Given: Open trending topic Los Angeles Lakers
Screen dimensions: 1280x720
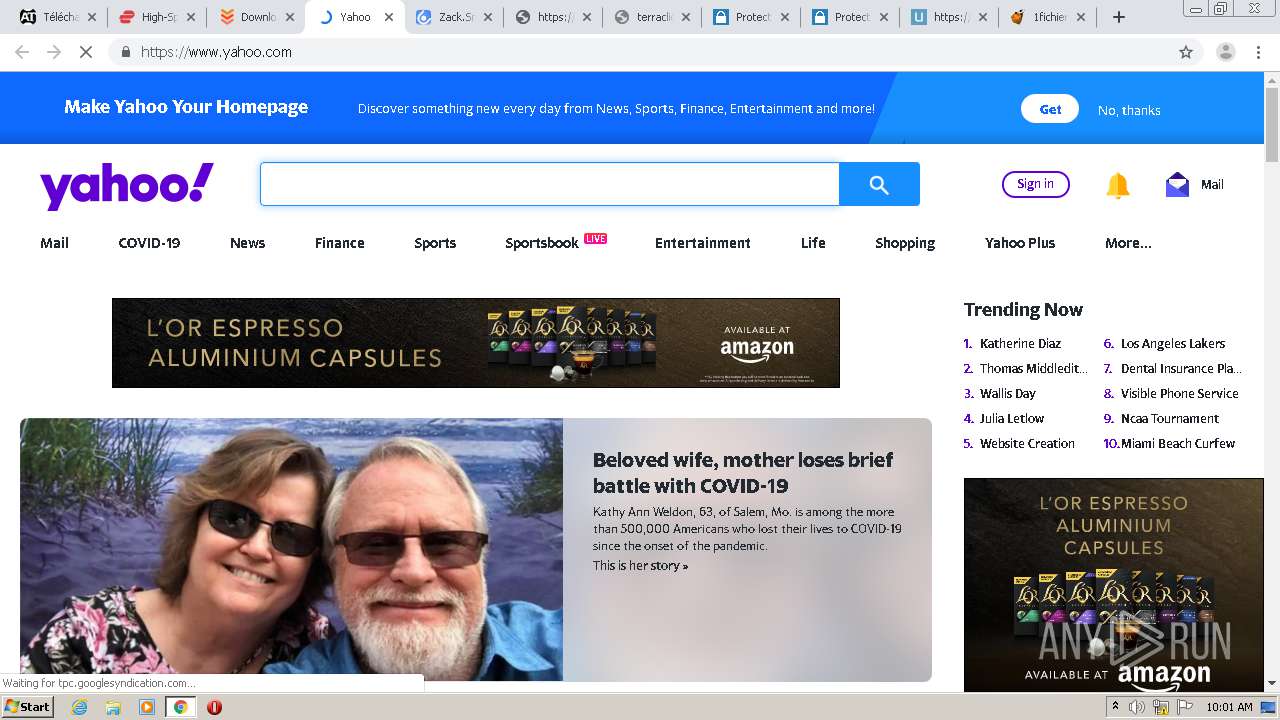Looking at the screenshot, I should pyautogui.click(x=1172, y=343).
